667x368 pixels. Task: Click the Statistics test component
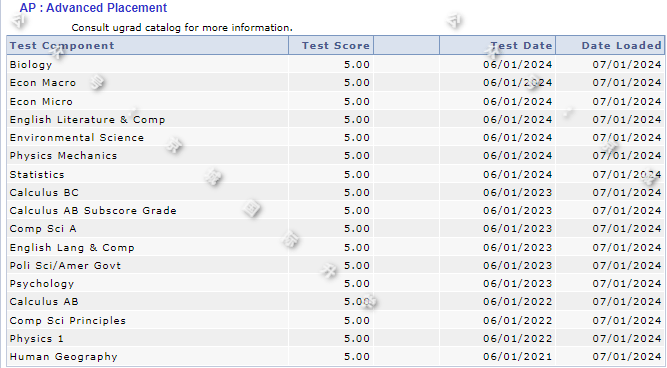pos(37,175)
